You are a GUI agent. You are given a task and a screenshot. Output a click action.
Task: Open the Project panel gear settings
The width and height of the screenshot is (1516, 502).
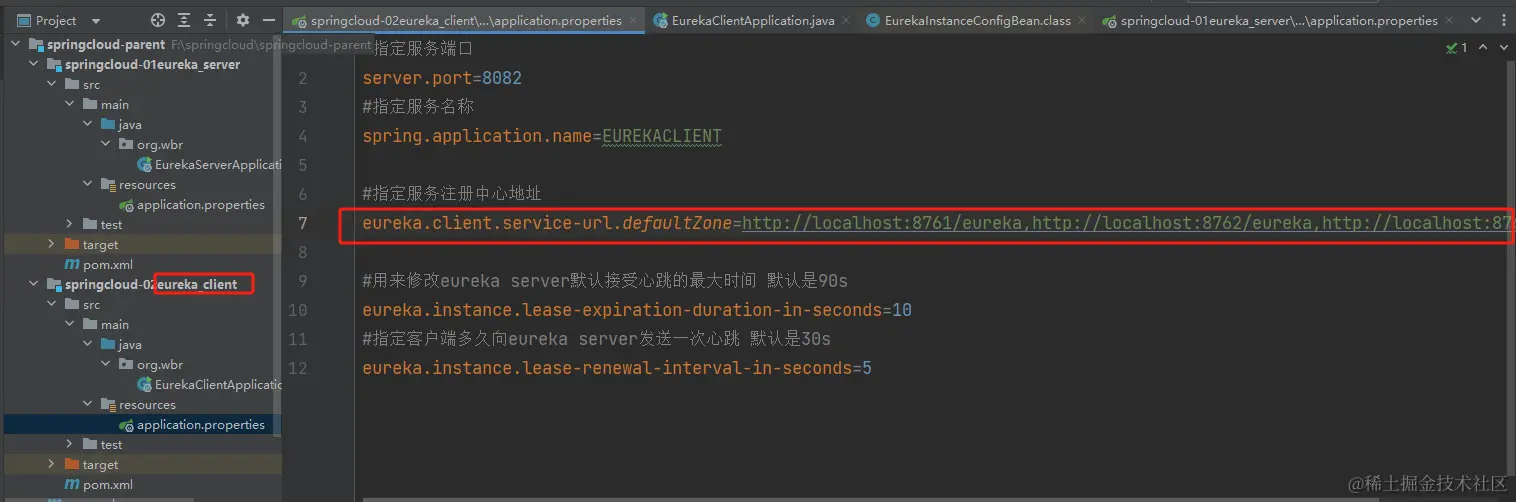(243, 20)
